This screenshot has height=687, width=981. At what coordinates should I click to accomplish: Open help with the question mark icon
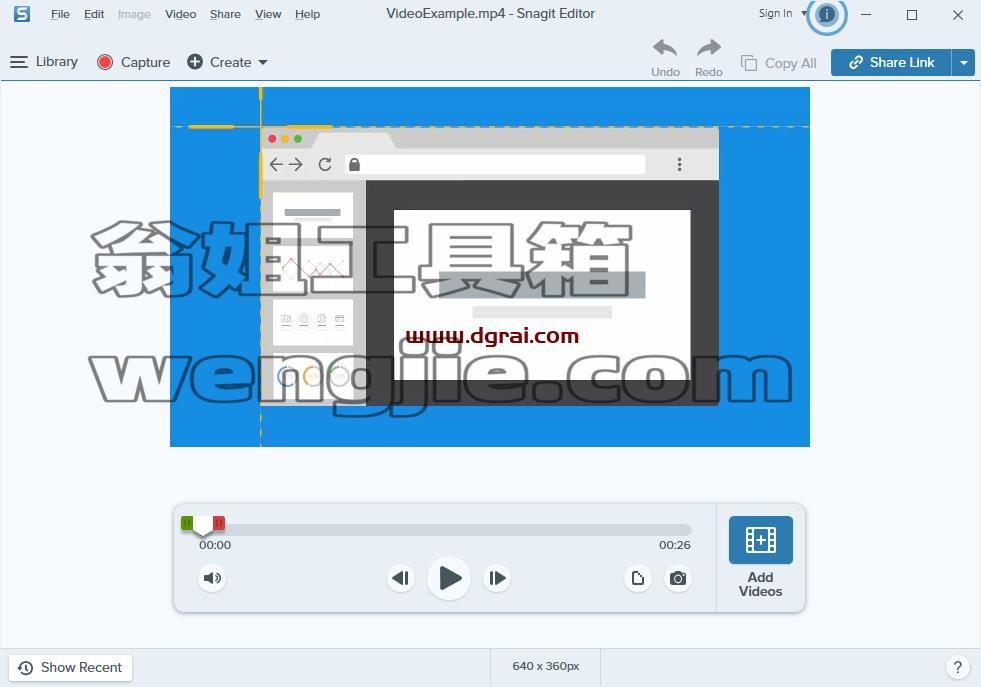click(957, 668)
